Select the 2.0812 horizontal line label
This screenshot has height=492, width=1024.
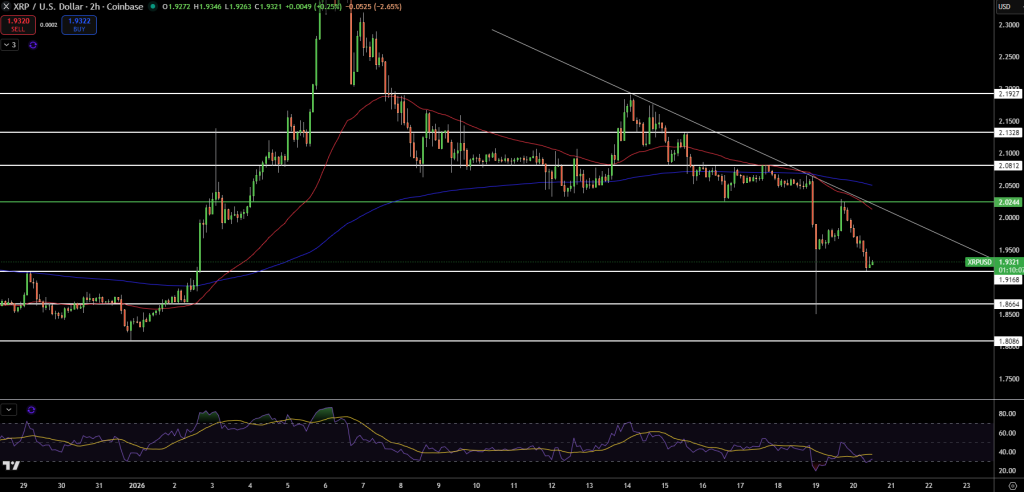[x=1010, y=166]
